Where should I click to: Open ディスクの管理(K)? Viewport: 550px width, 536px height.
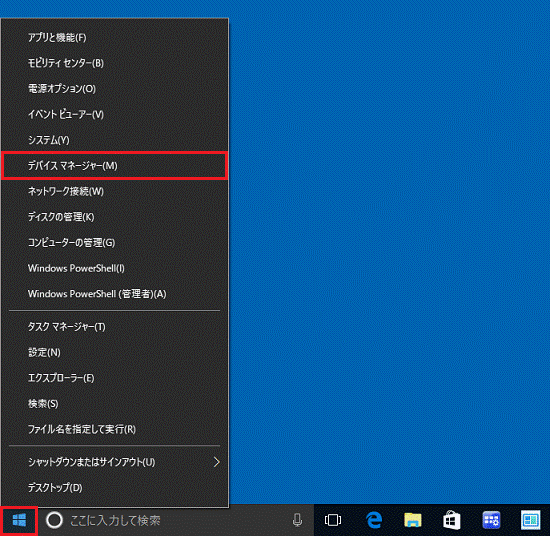click(115, 217)
